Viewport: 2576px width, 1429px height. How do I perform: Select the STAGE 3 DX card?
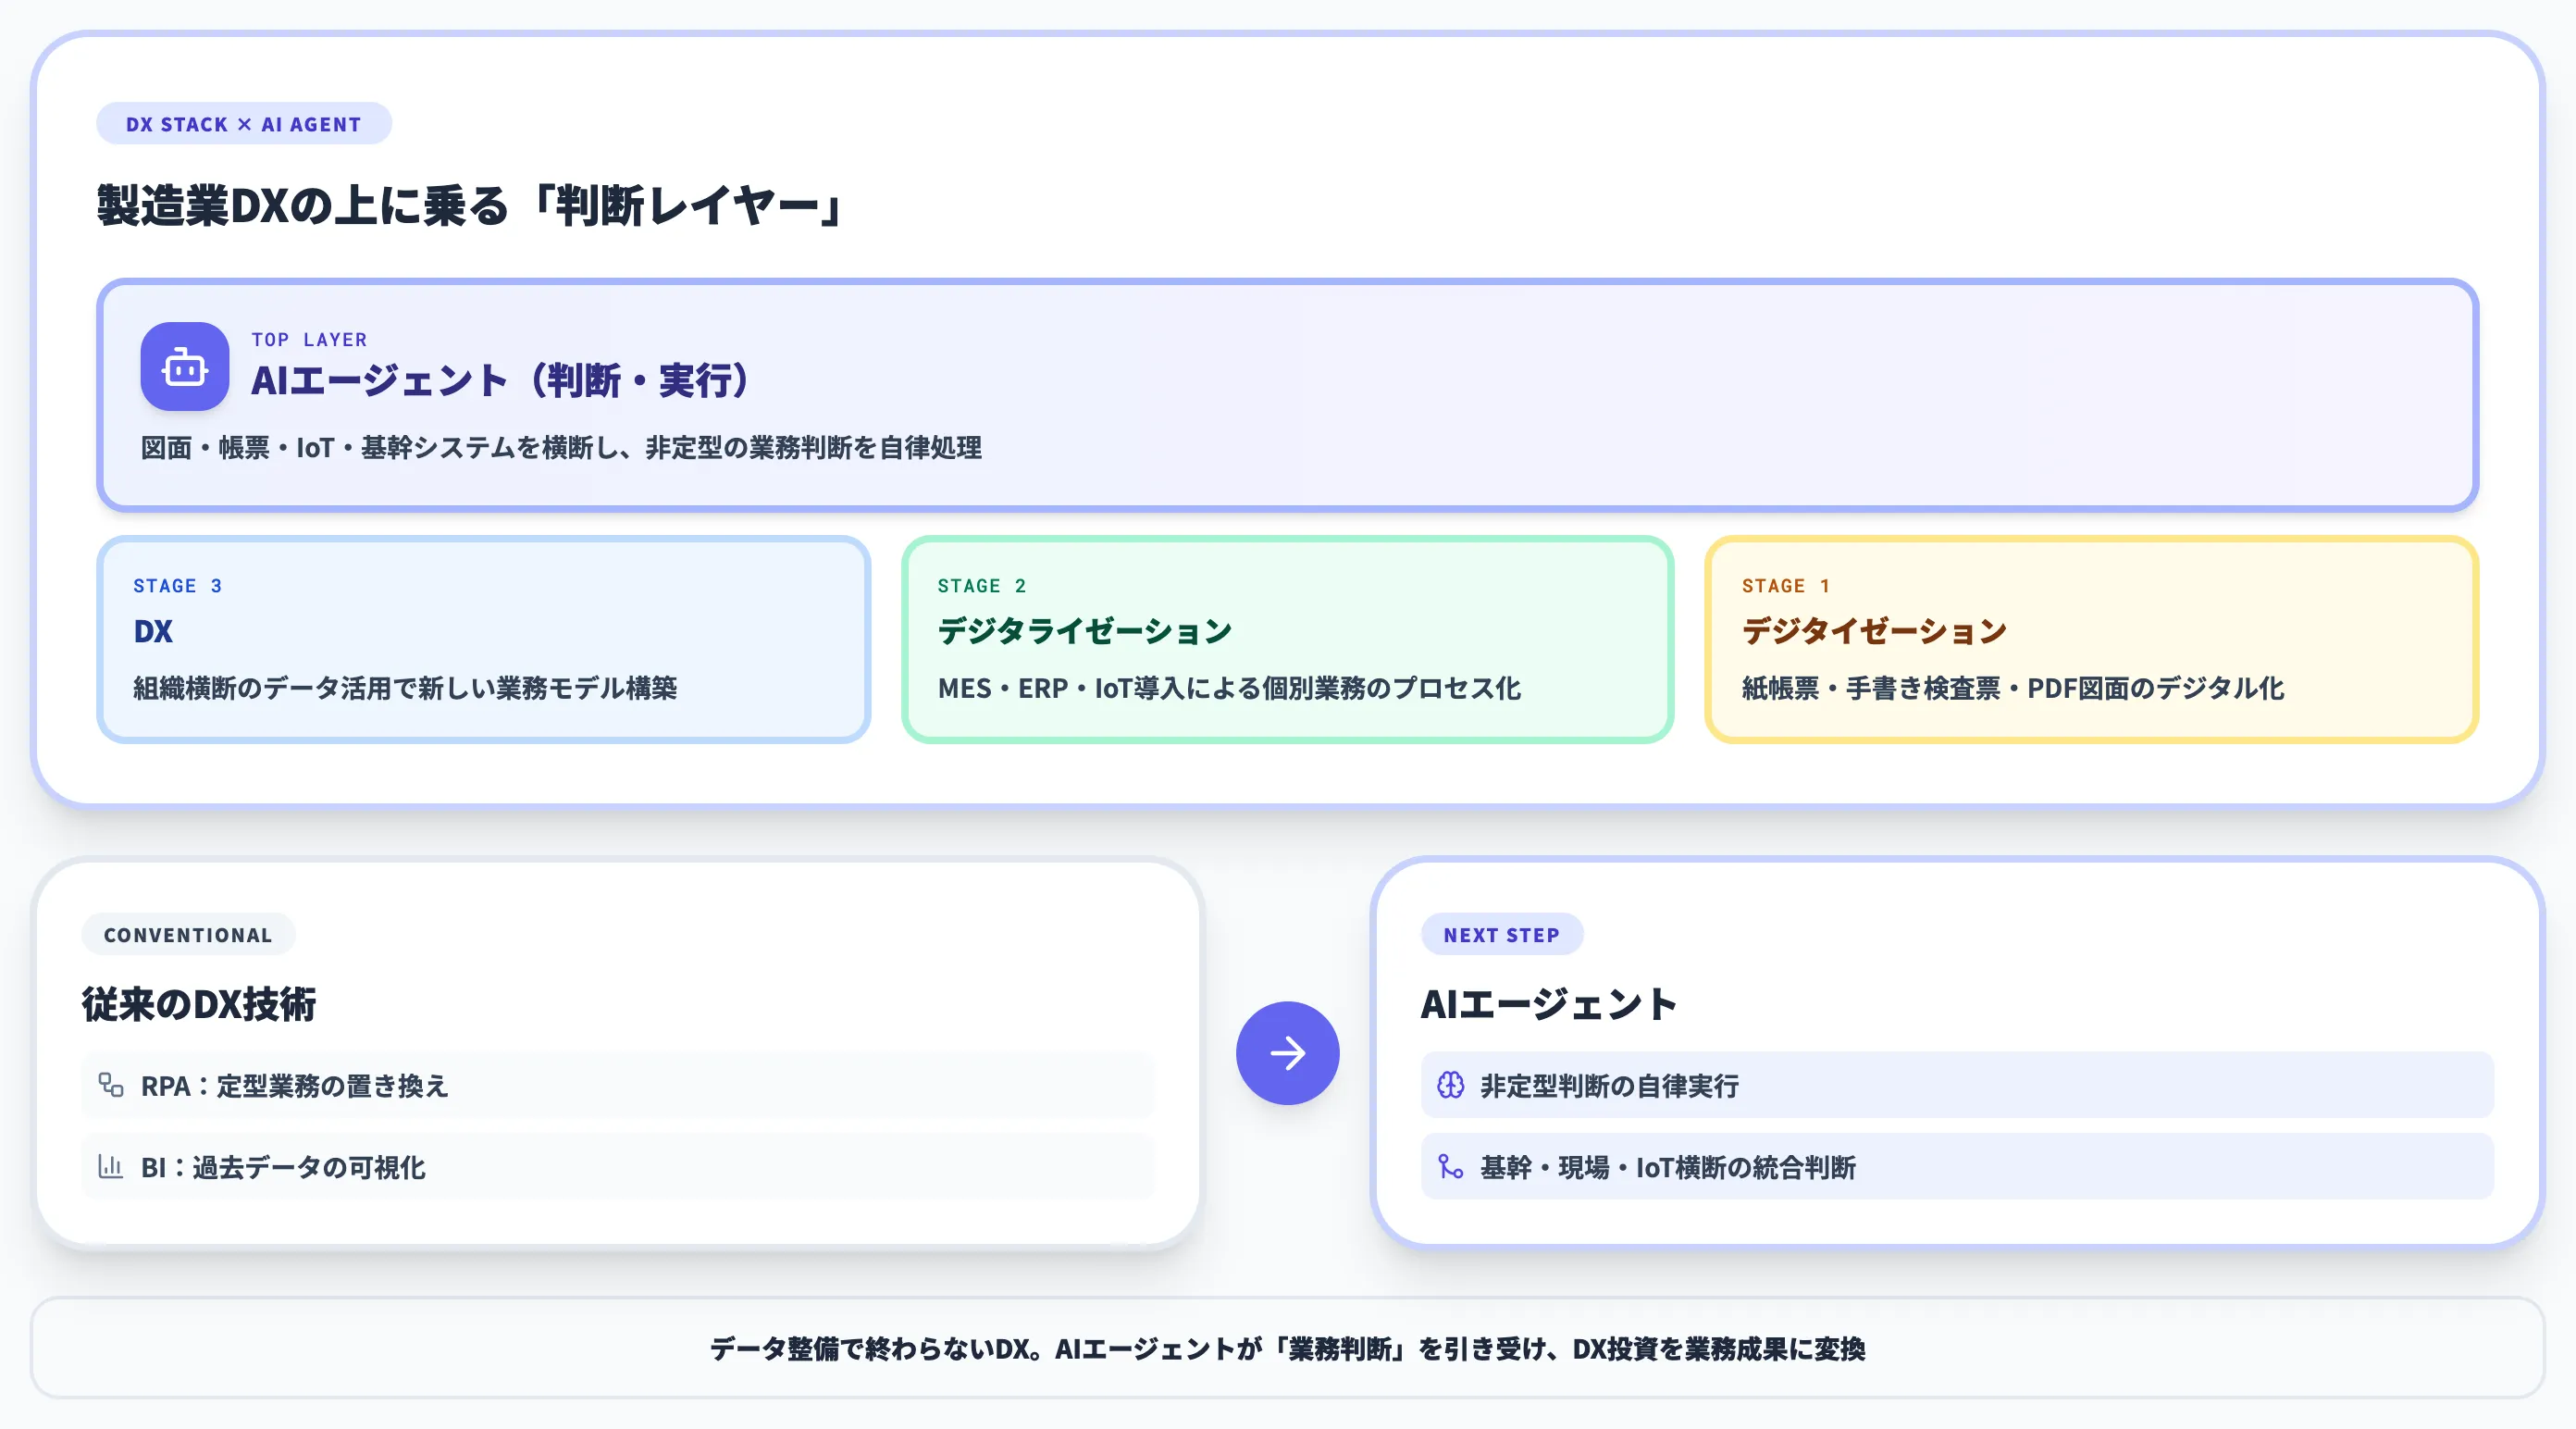click(484, 639)
